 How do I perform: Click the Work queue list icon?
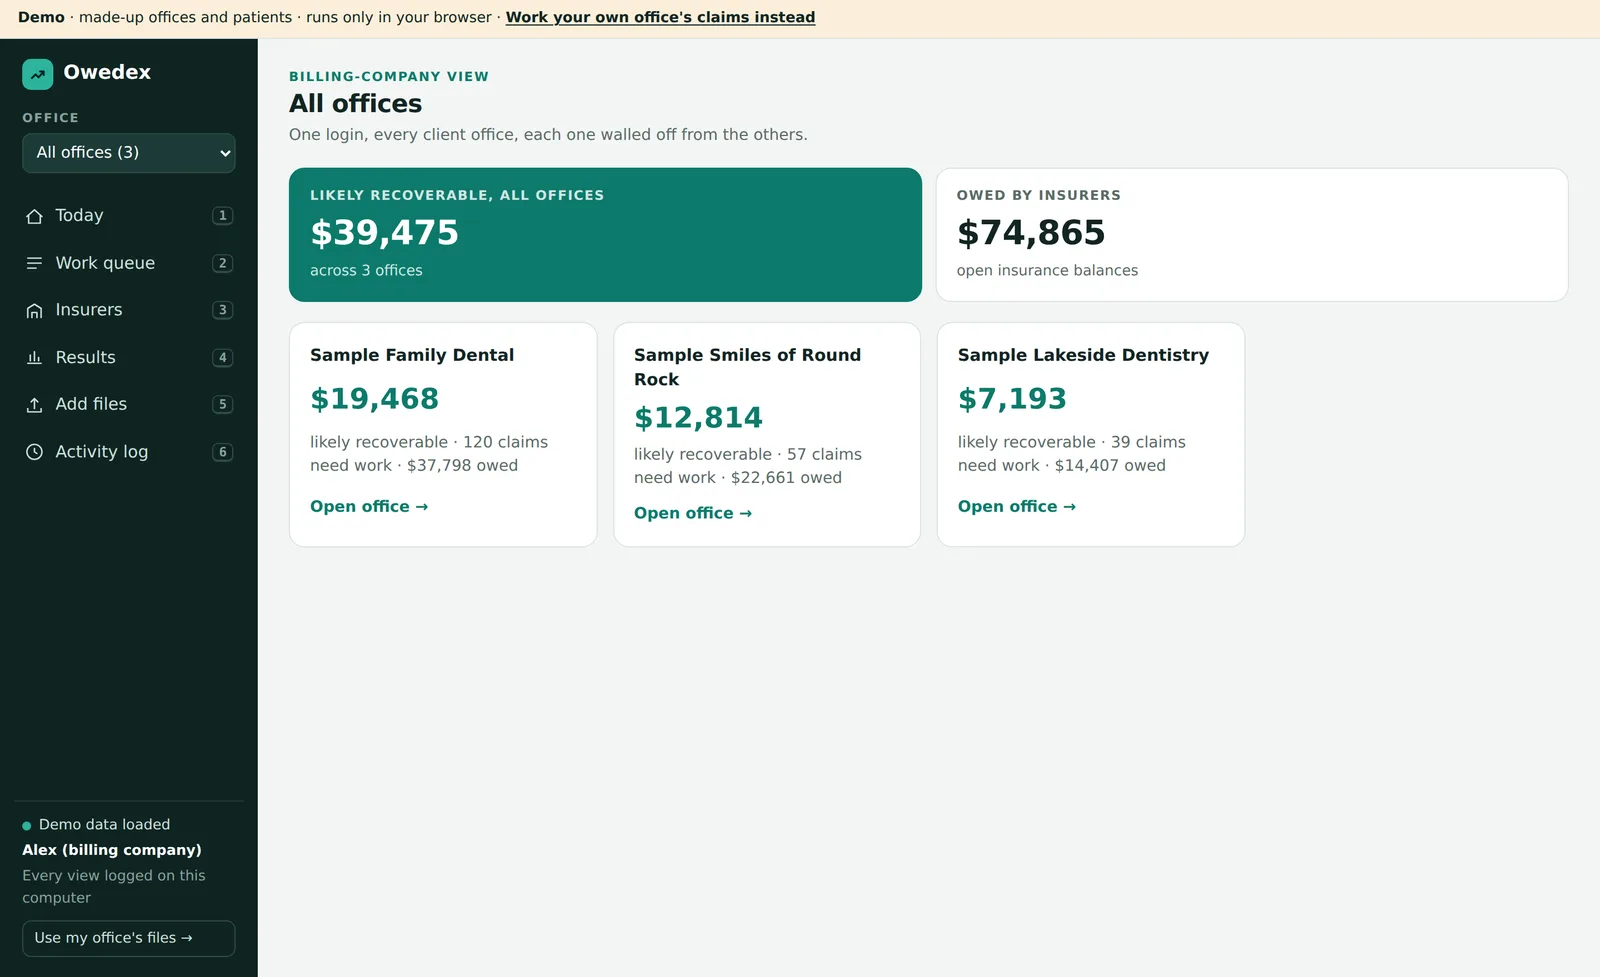(34, 263)
